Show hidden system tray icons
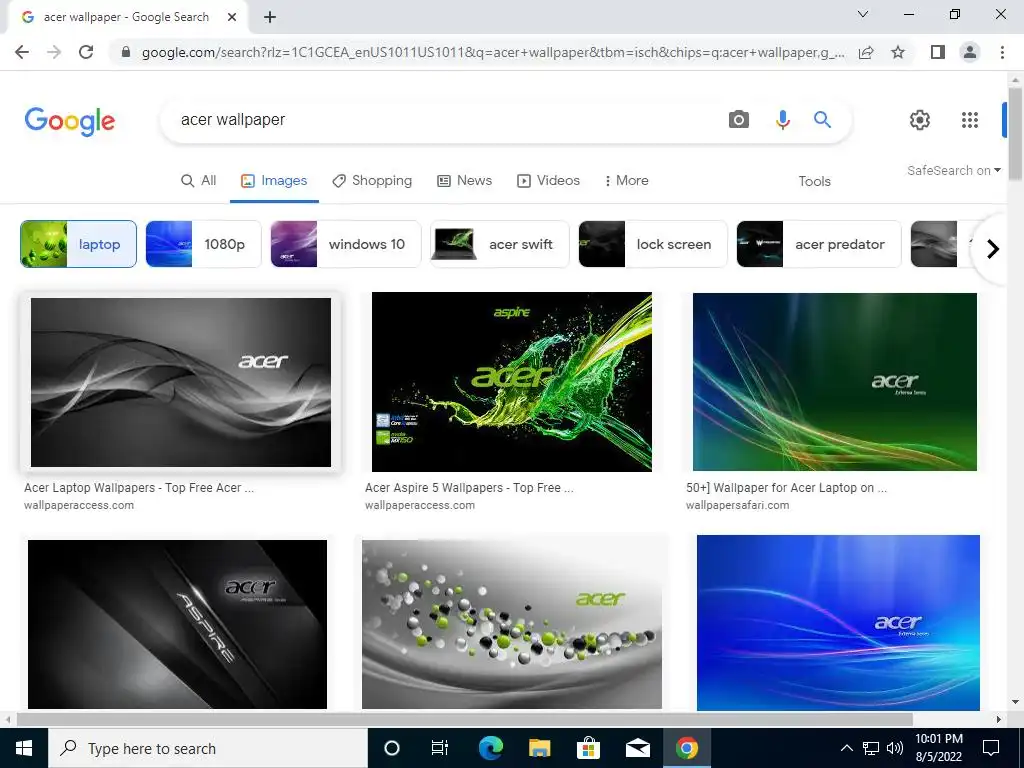This screenshot has height=768, width=1024. [x=846, y=748]
